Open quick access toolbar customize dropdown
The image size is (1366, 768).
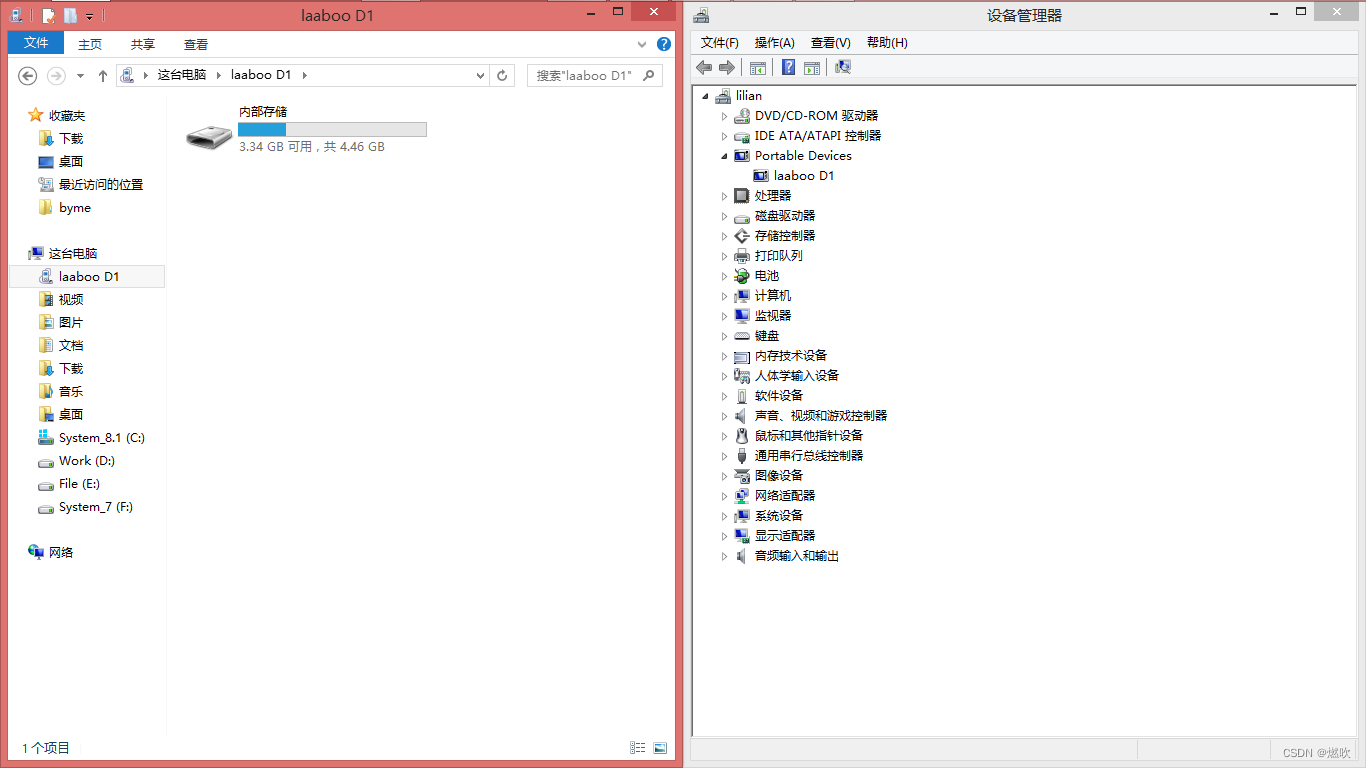90,16
